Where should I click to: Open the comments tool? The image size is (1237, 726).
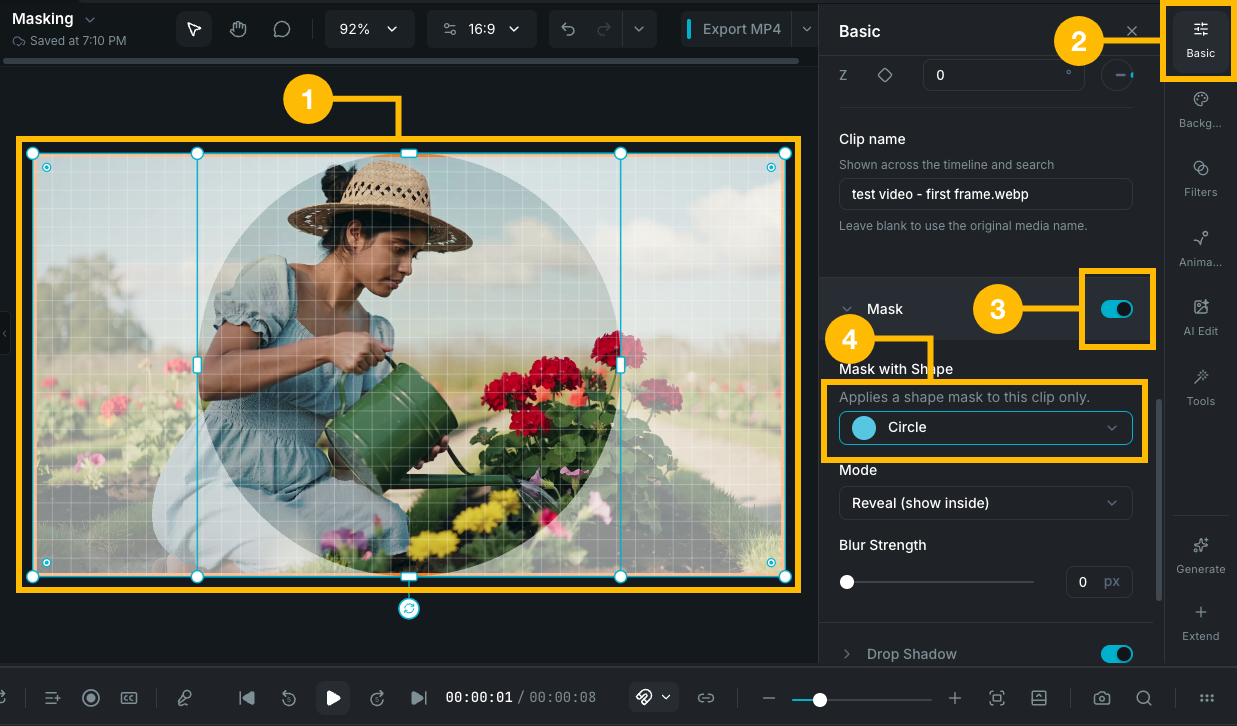click(281, 29)
